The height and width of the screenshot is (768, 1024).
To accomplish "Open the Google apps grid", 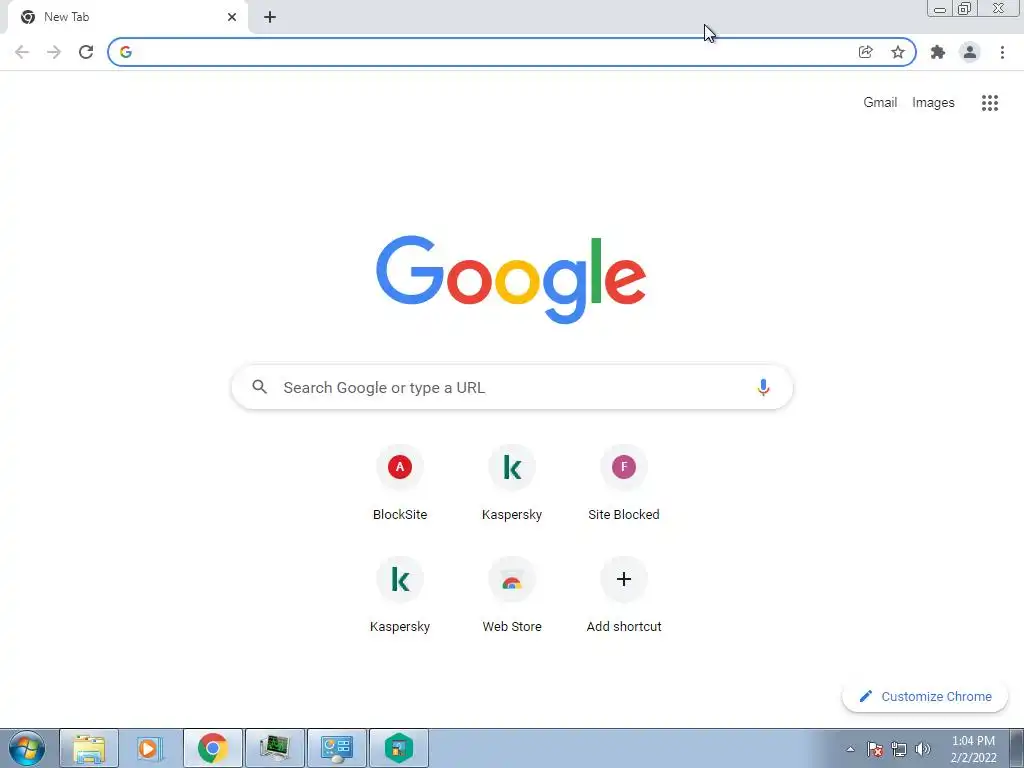I will click(x=990, y=103).
